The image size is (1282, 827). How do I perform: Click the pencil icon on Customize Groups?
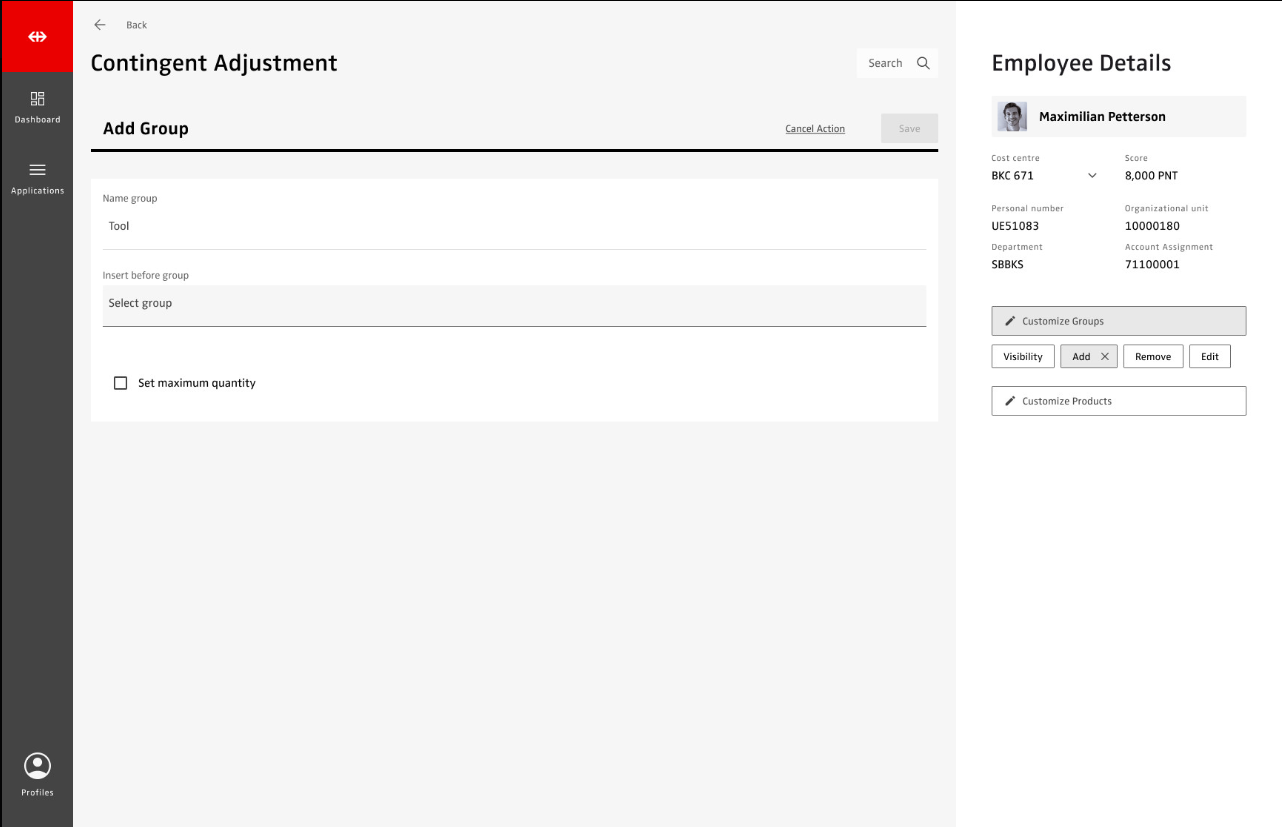(1010, 321)
